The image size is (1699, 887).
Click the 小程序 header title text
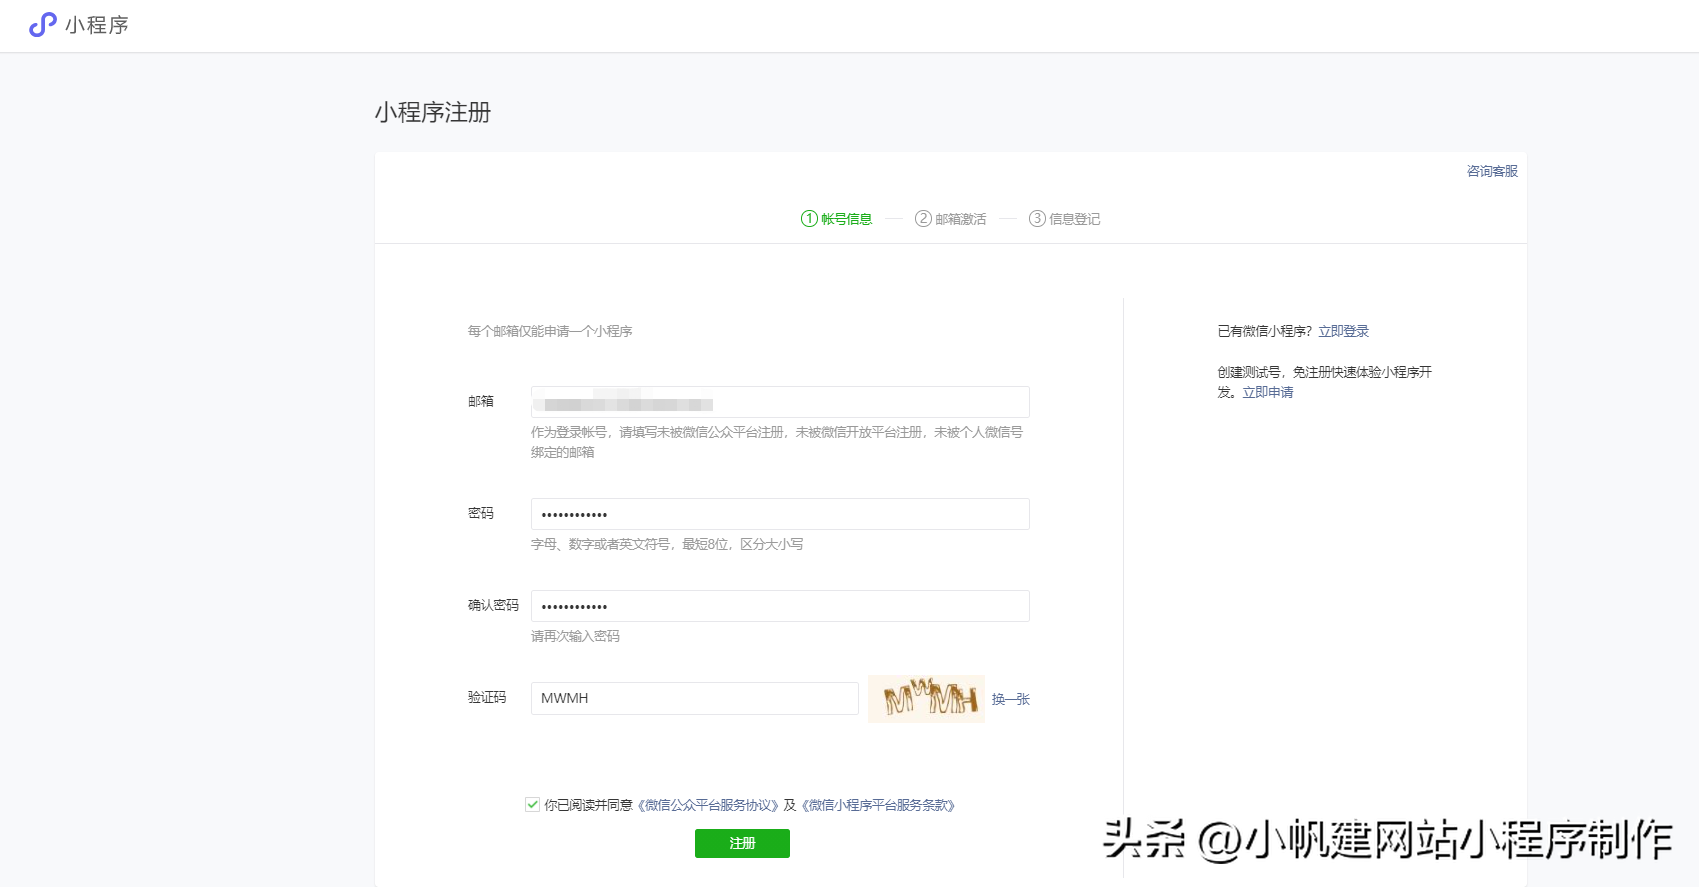tap(97, 25)
